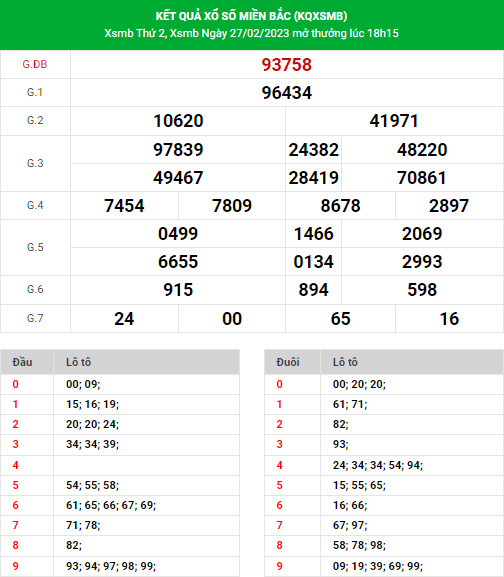Click G.5 number 0499
The width and height of the screenshot is (504, 577).
click(178, 234)
